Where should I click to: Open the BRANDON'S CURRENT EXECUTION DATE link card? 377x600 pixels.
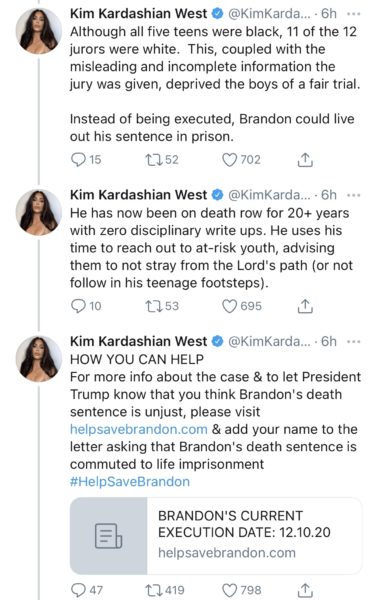216,536
